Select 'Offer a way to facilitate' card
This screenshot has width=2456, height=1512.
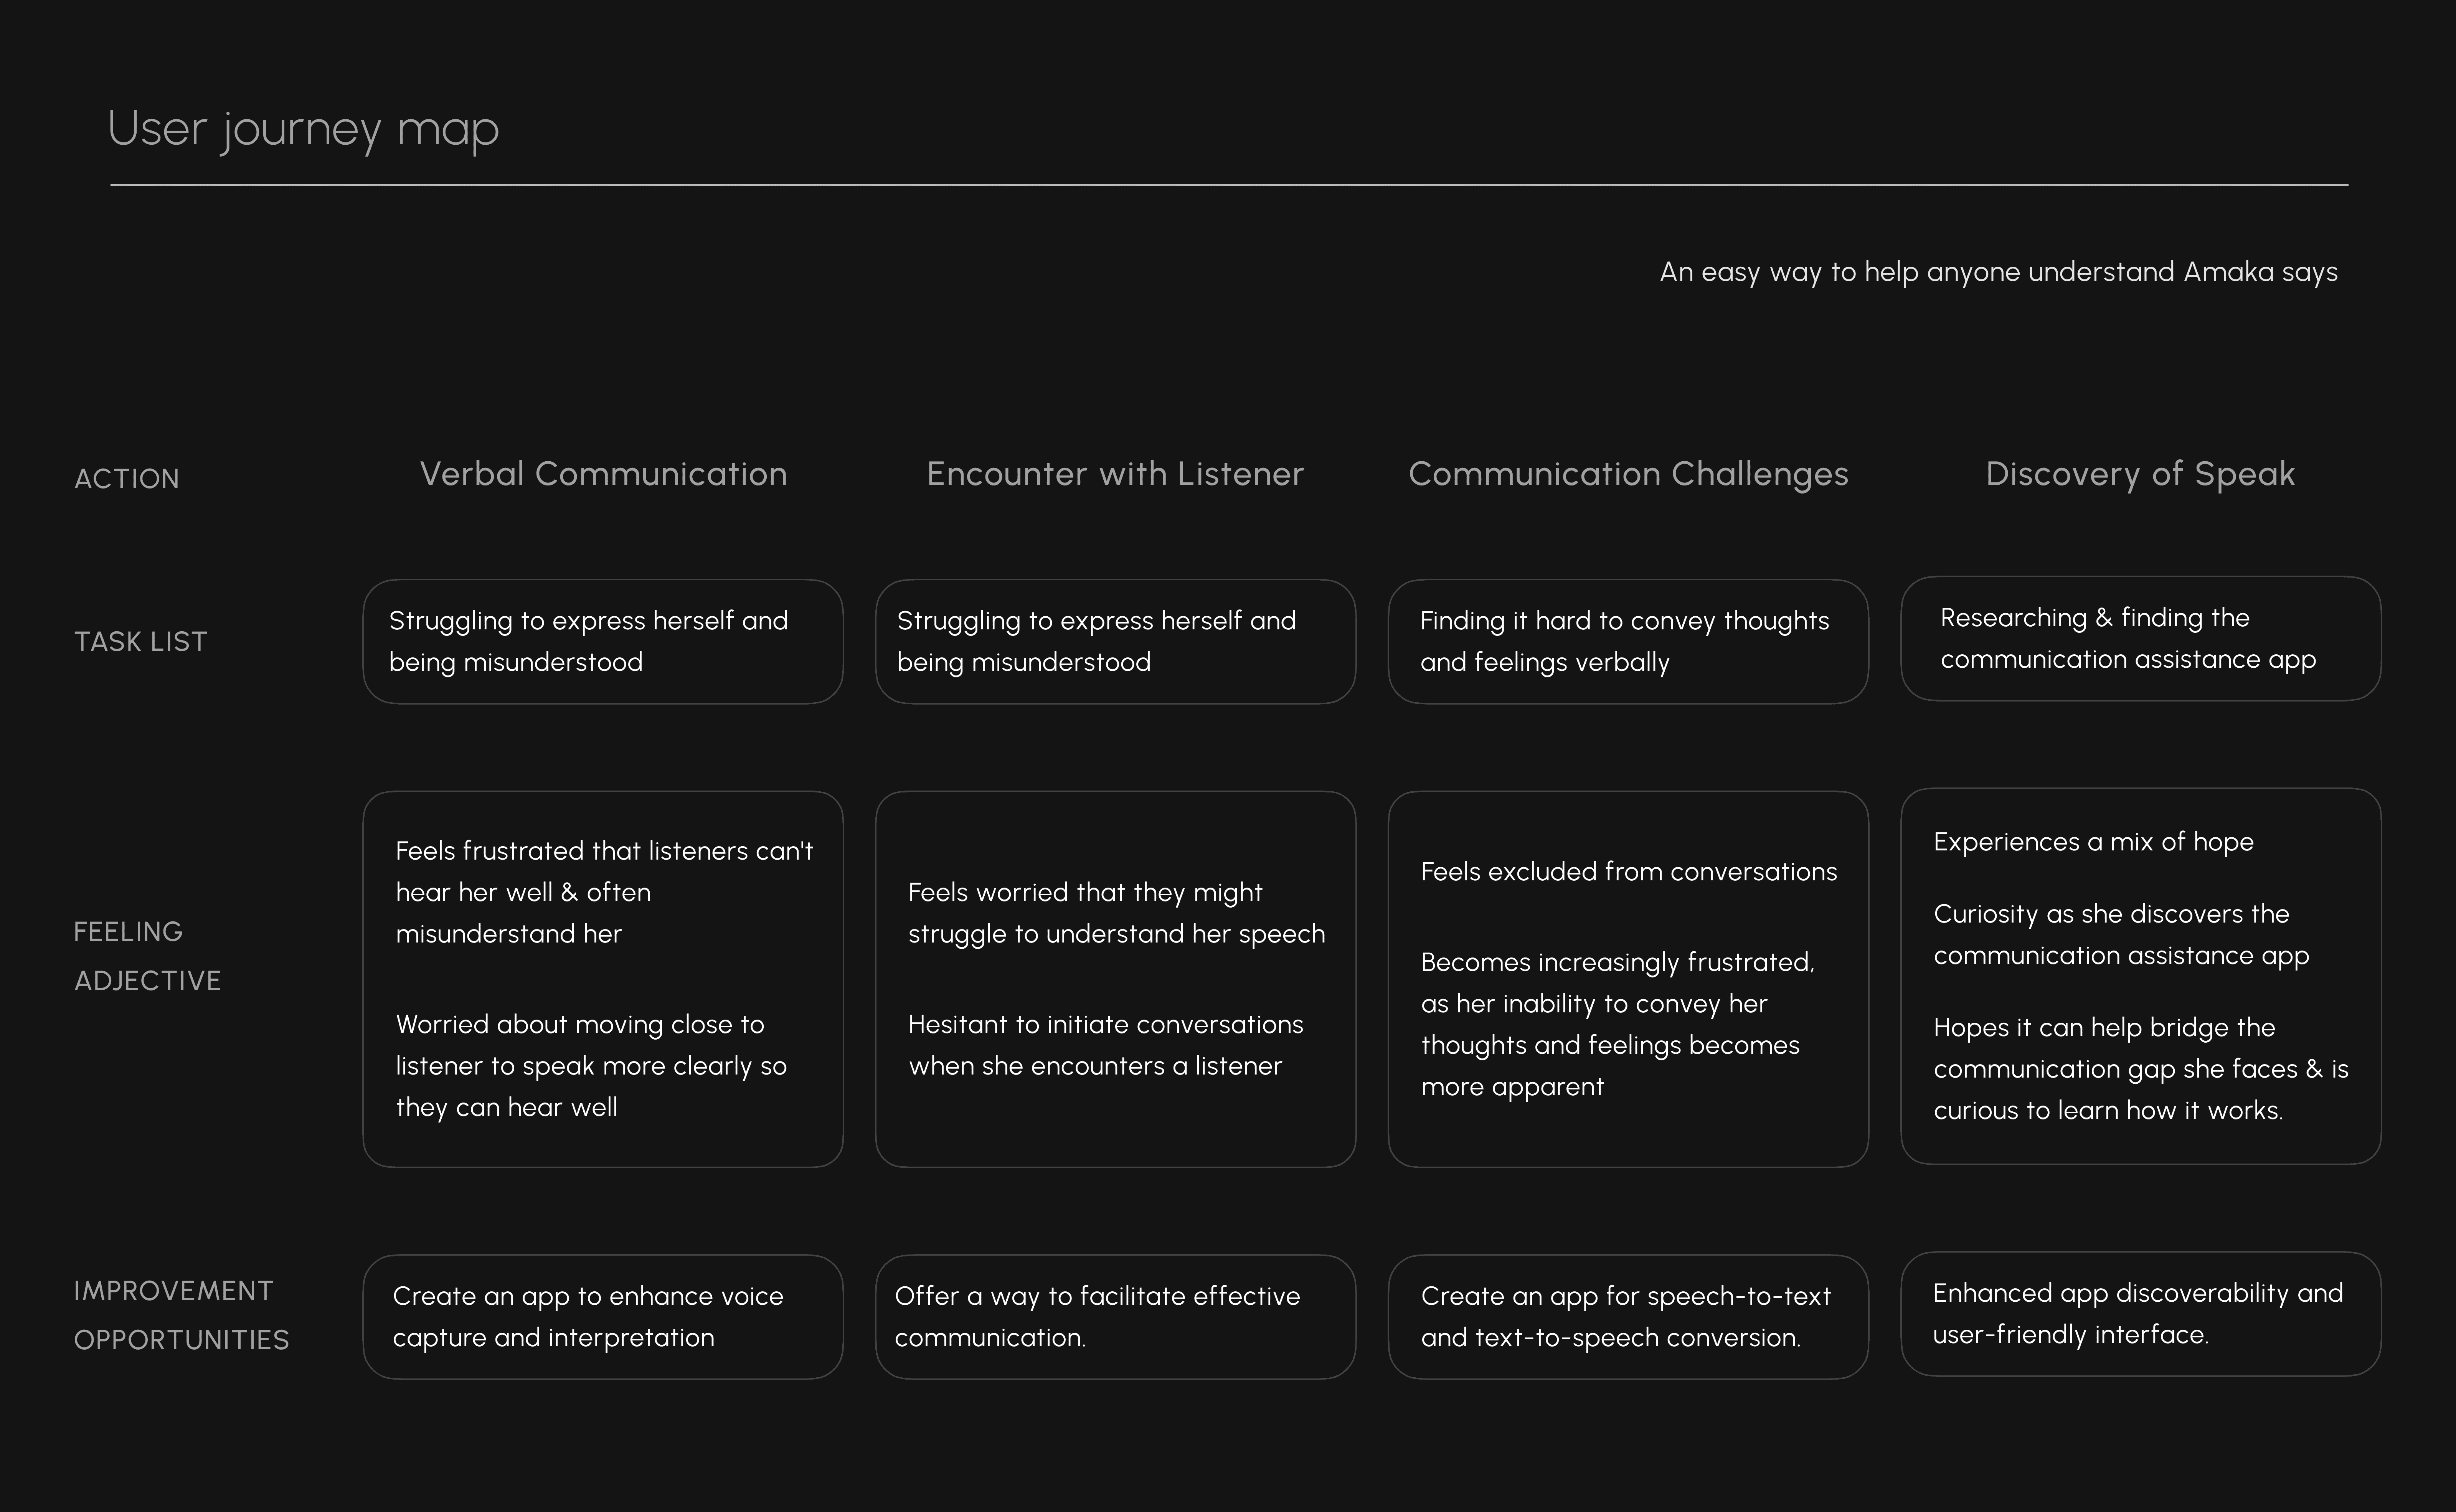(1115, 1317)
